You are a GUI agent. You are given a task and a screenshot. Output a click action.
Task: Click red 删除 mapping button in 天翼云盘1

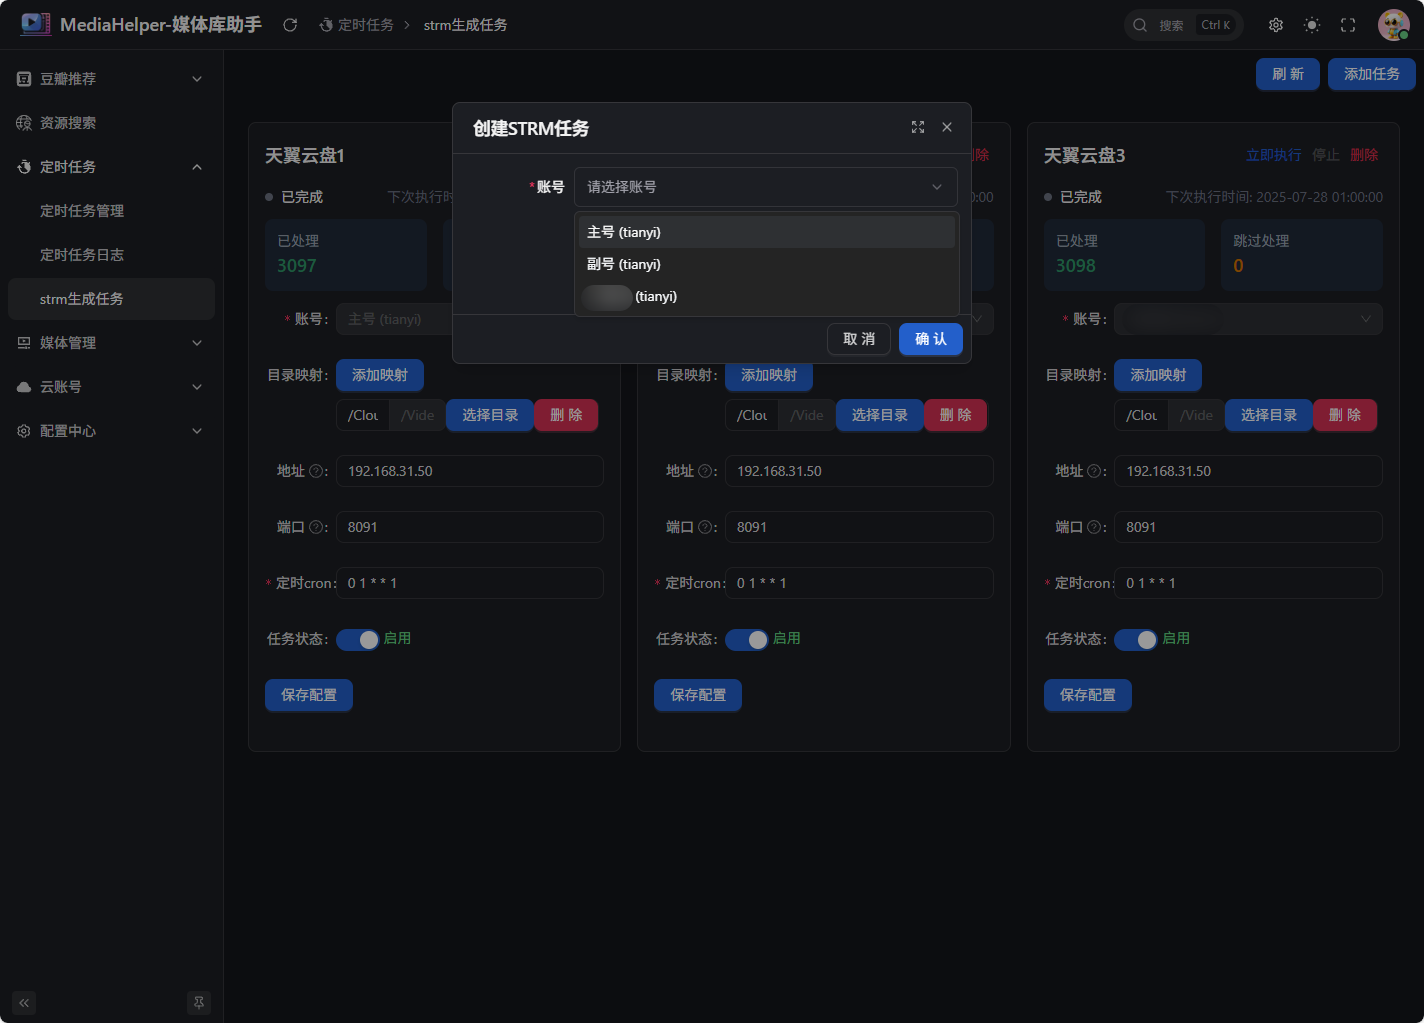566,415
